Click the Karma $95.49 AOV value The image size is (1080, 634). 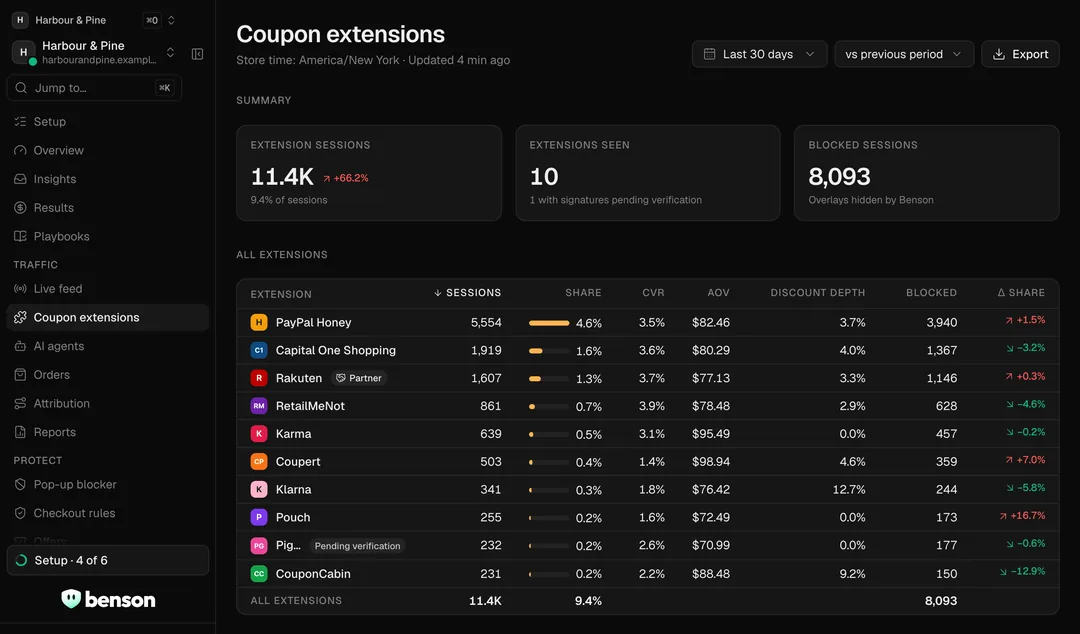click(711, 433)
